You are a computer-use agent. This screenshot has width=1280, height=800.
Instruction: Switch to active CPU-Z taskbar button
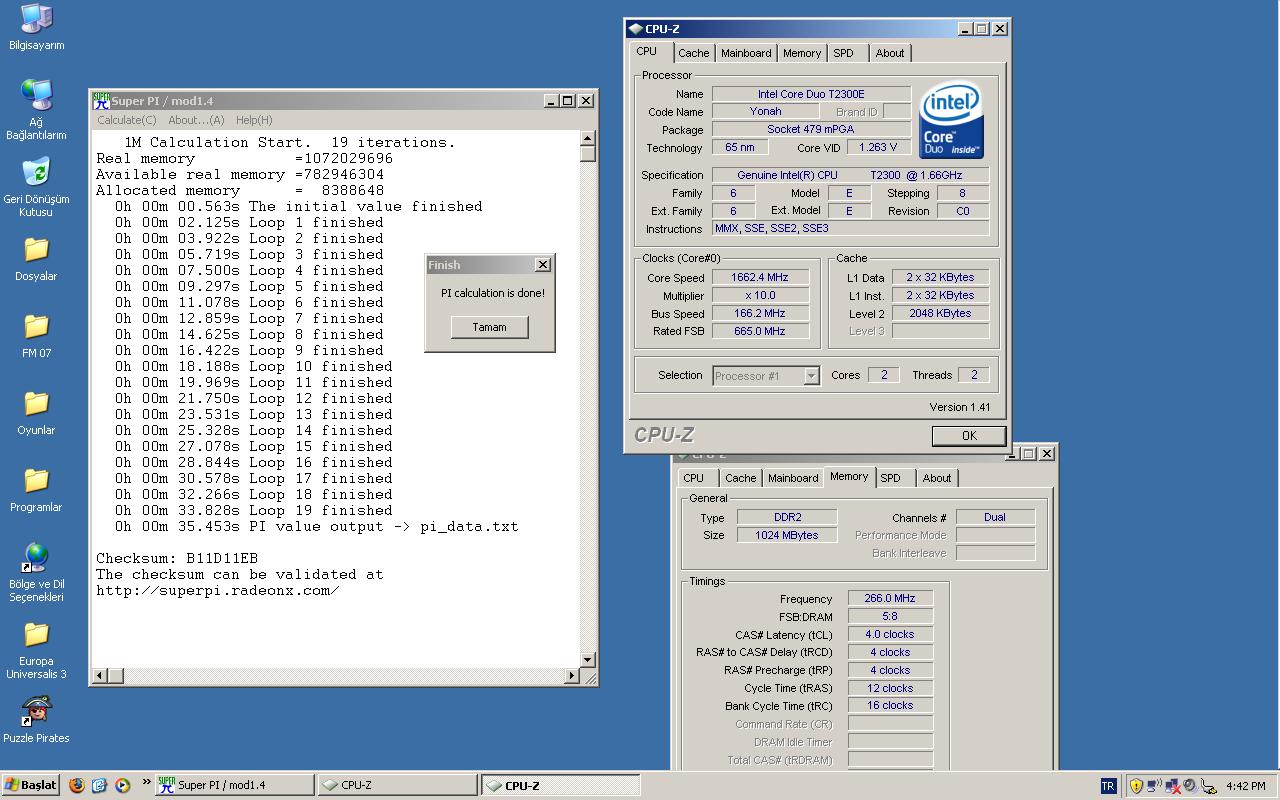pos(560,785)
